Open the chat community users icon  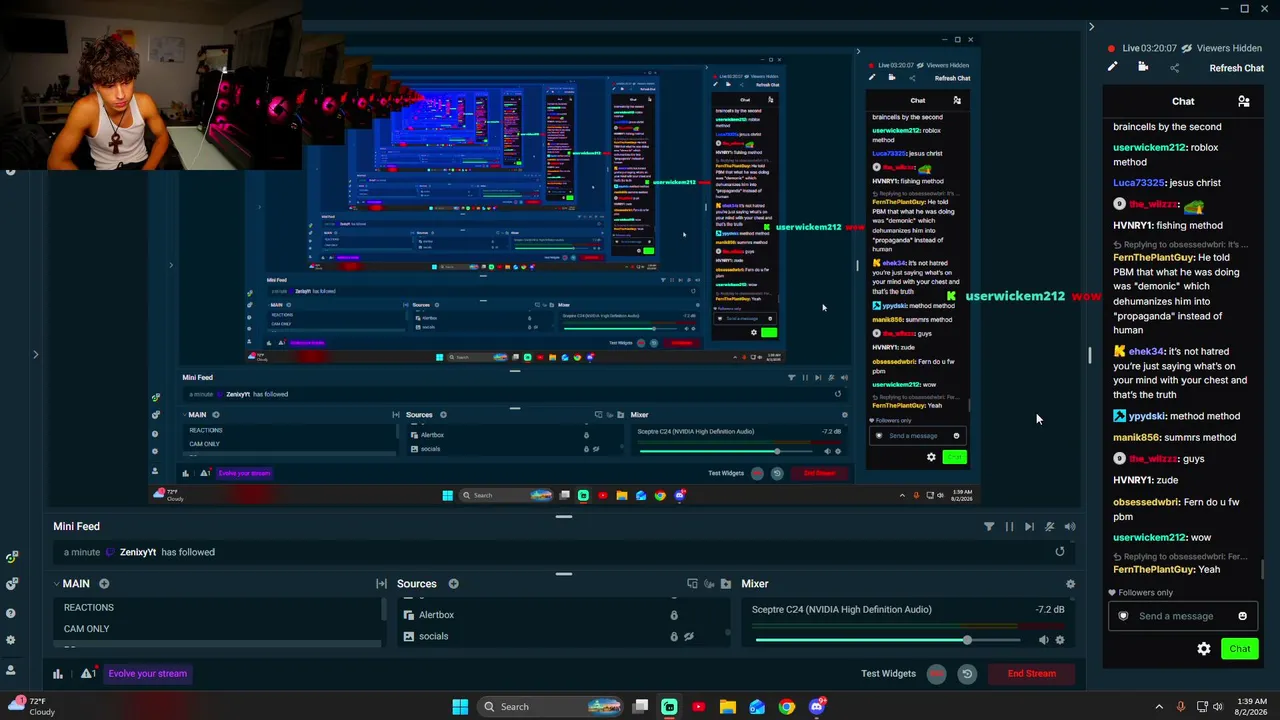click(1243, 101)
